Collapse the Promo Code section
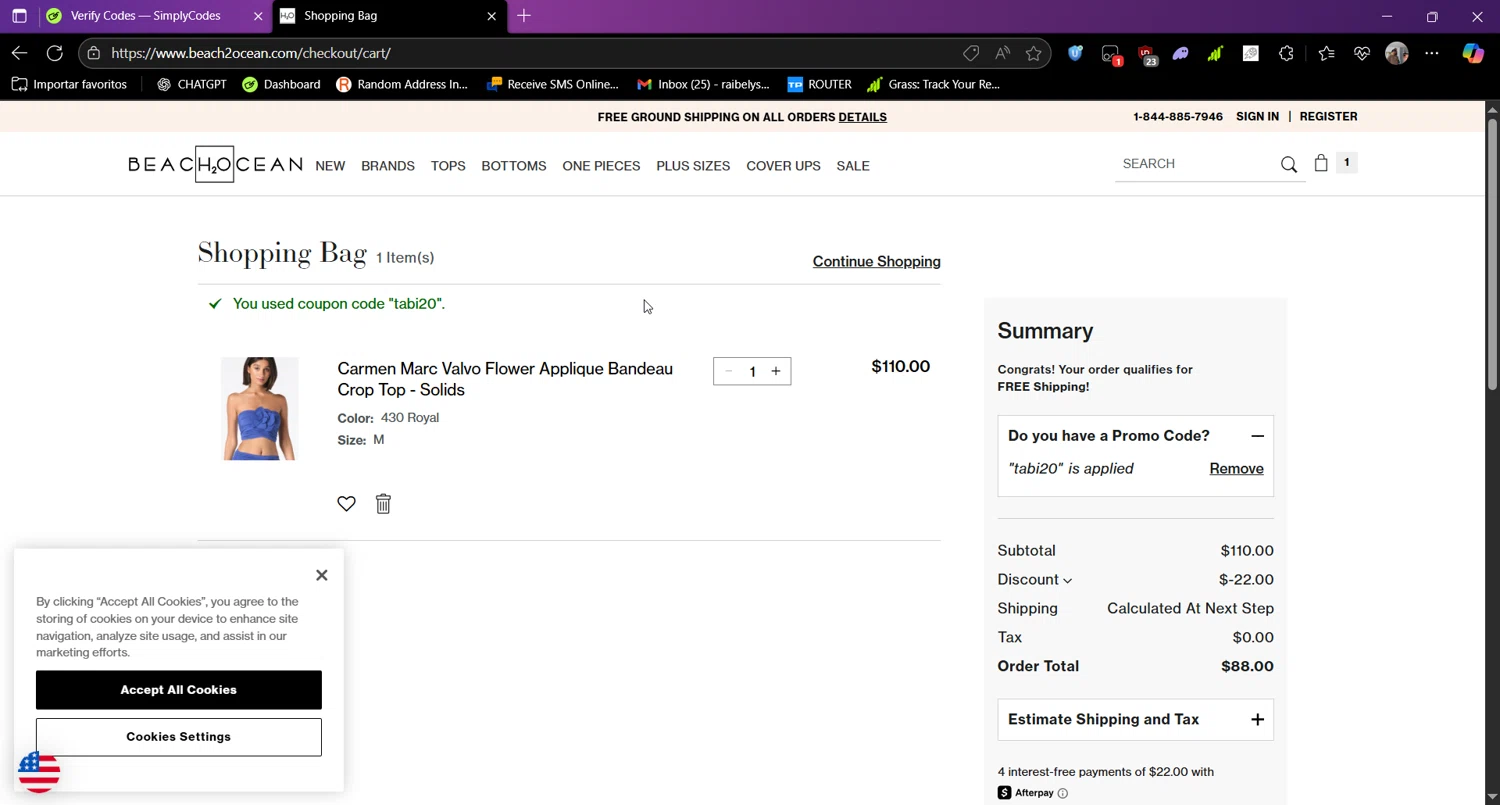 pyautogui.click(x=1257, y=436)
